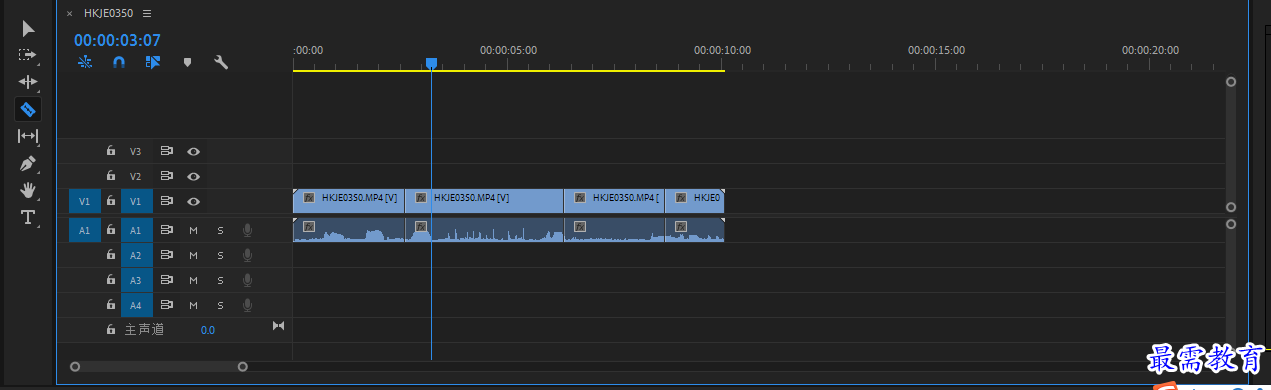Toggle lock on track V3
Screen dimensions: 1271x390
tap(111, 151)
